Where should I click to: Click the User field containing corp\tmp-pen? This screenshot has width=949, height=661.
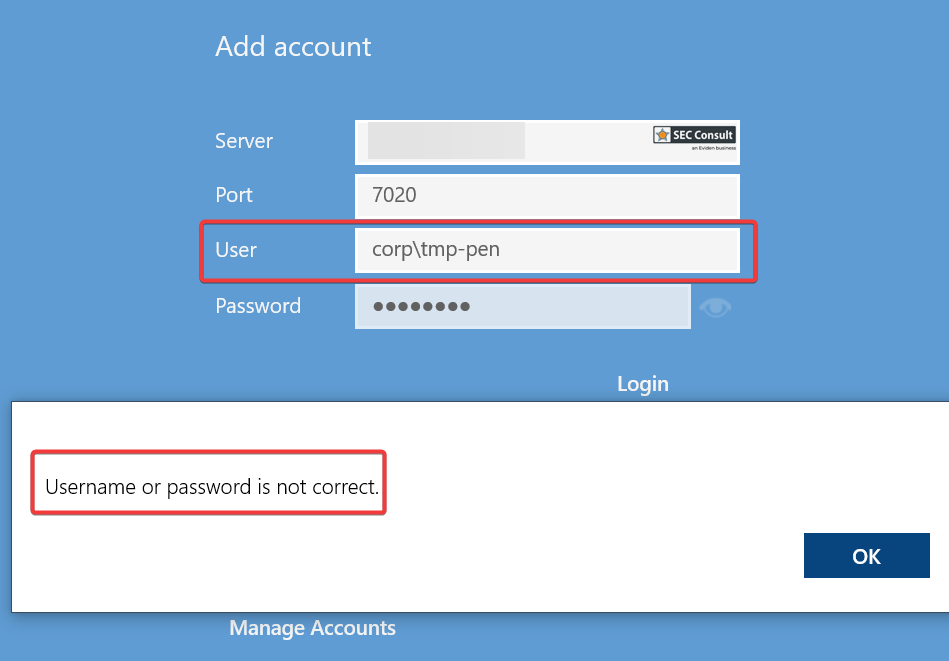546,250
